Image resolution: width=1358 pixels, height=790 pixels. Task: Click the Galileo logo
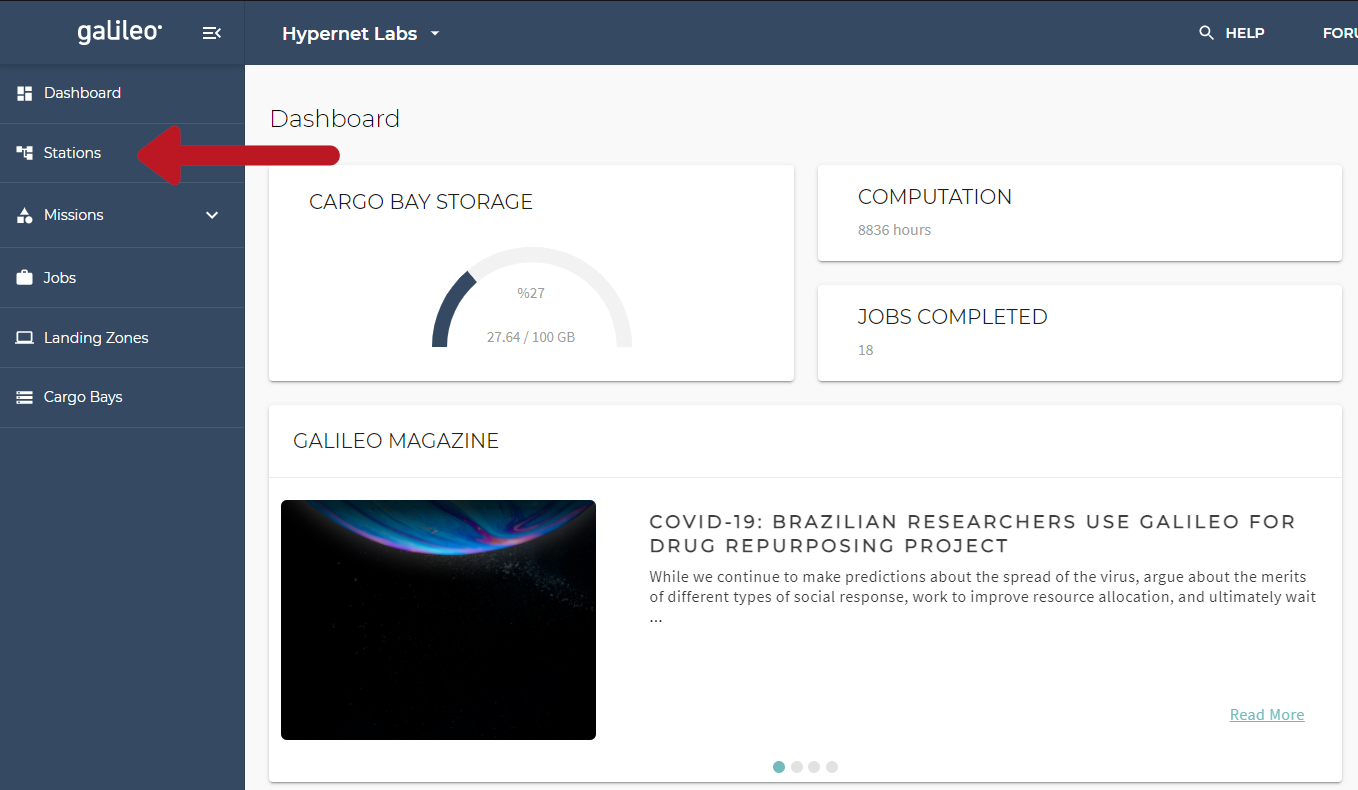tap(120, 31)
